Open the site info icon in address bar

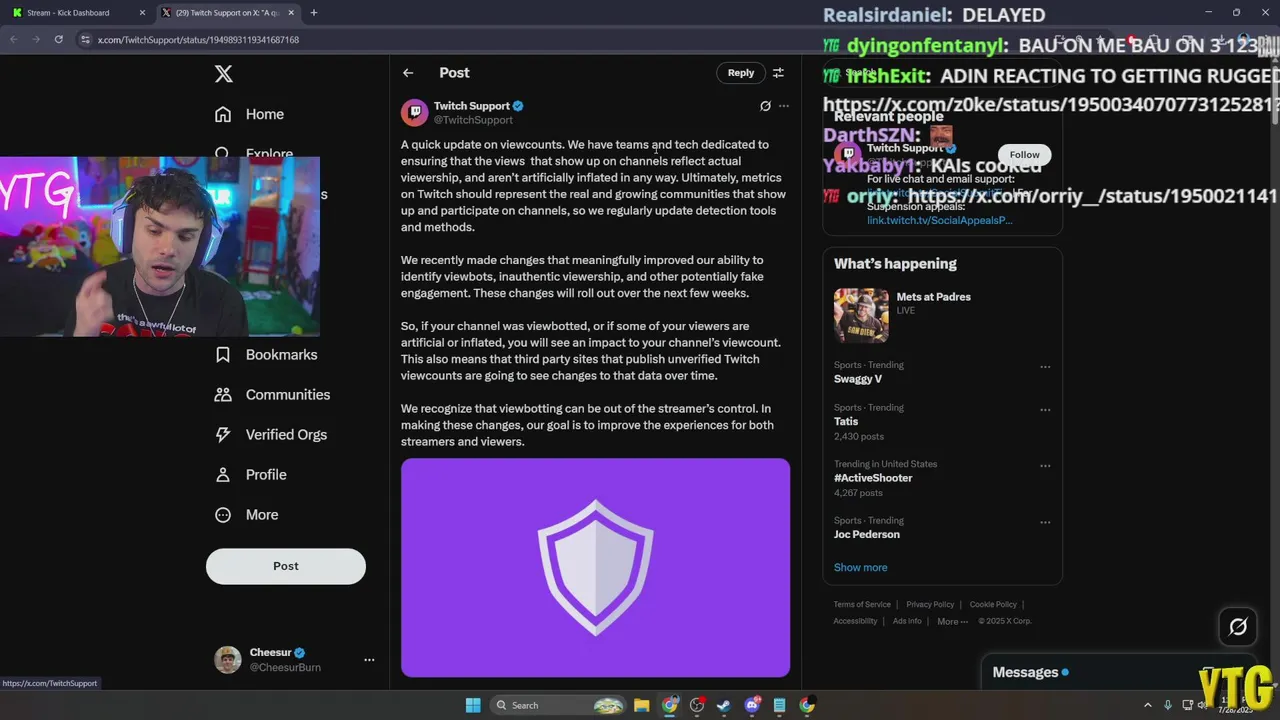tap(85, 39)
